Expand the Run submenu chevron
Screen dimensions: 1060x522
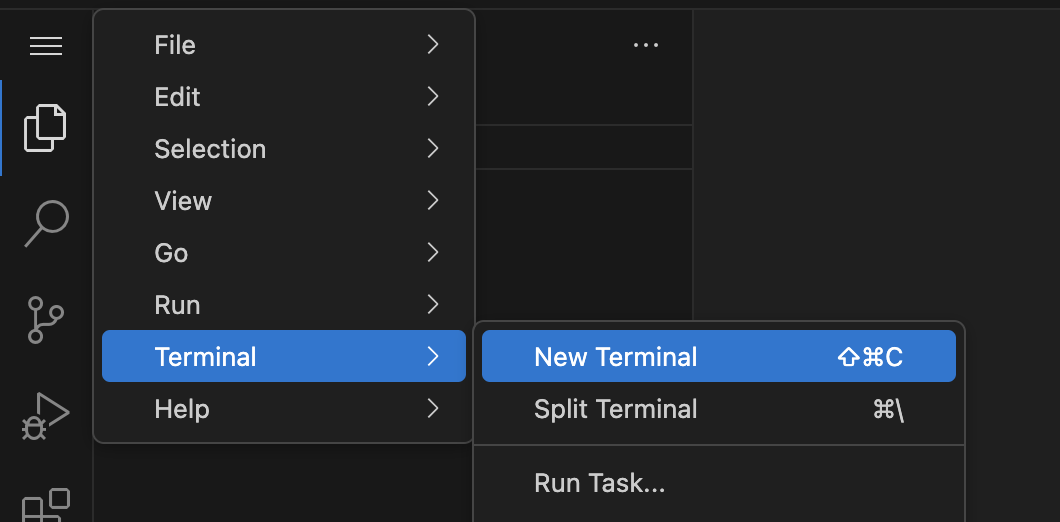tap(433, 304)
